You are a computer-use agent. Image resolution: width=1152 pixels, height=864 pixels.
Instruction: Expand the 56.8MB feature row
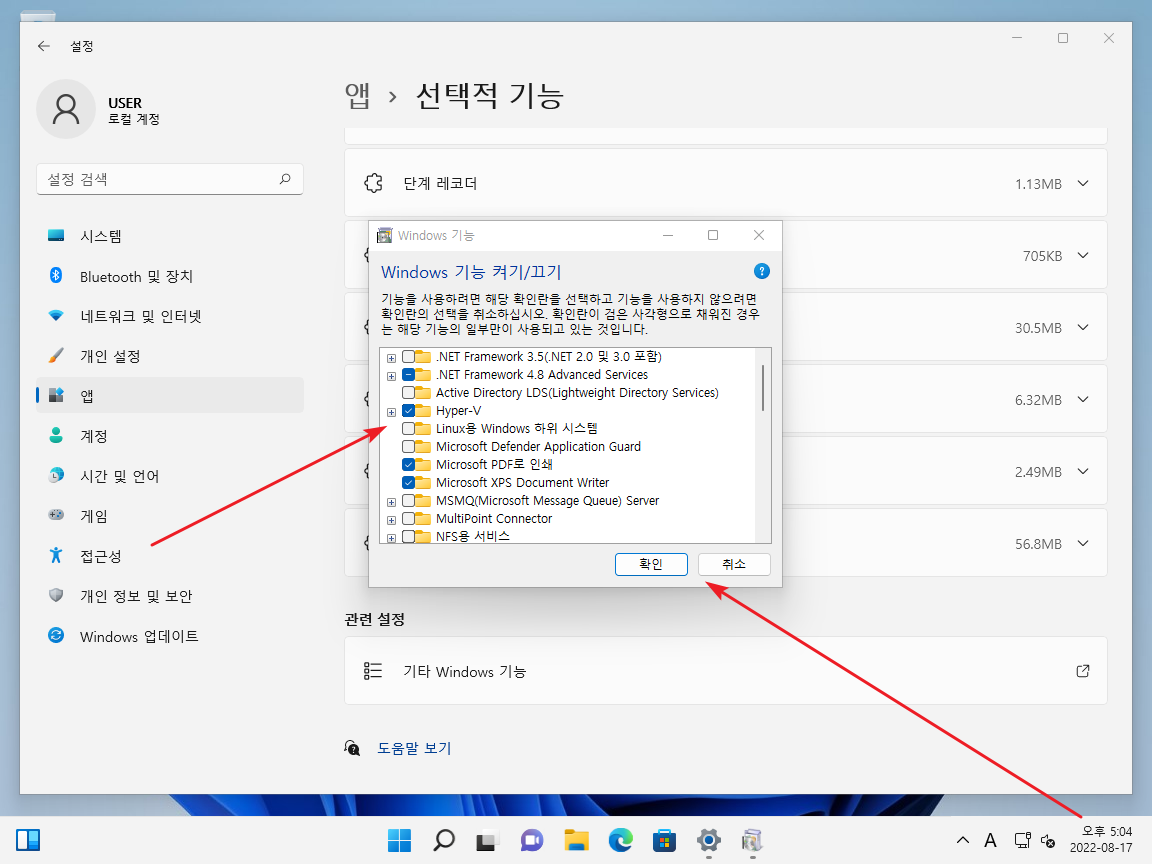[x=1083, y=544]
